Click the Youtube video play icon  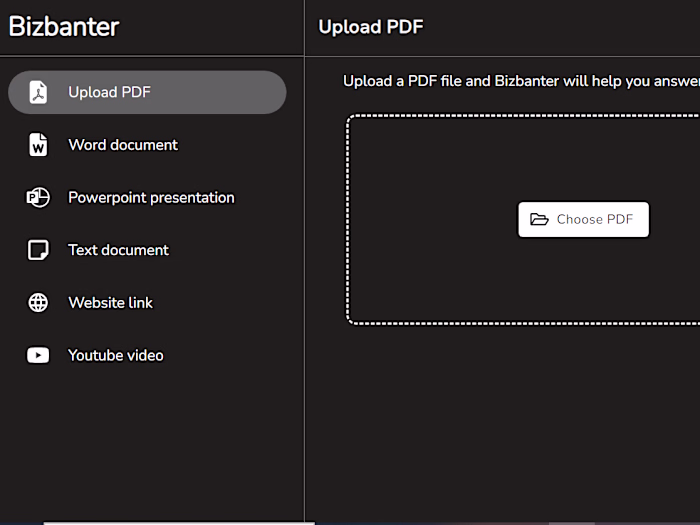pos(38,355)
